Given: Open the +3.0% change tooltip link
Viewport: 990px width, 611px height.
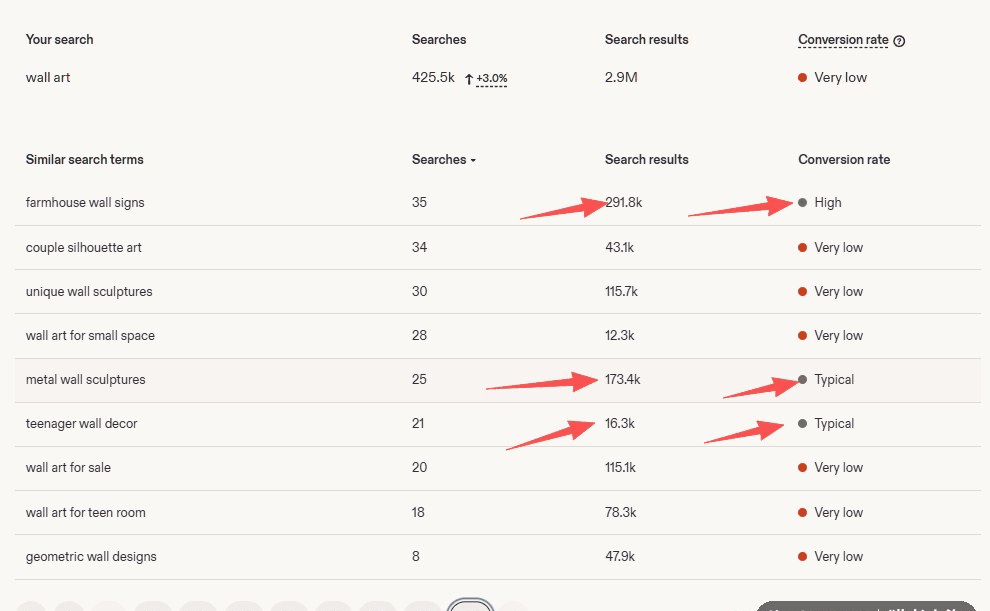Looking at the screenshot, I should click(x=492, y=78).
